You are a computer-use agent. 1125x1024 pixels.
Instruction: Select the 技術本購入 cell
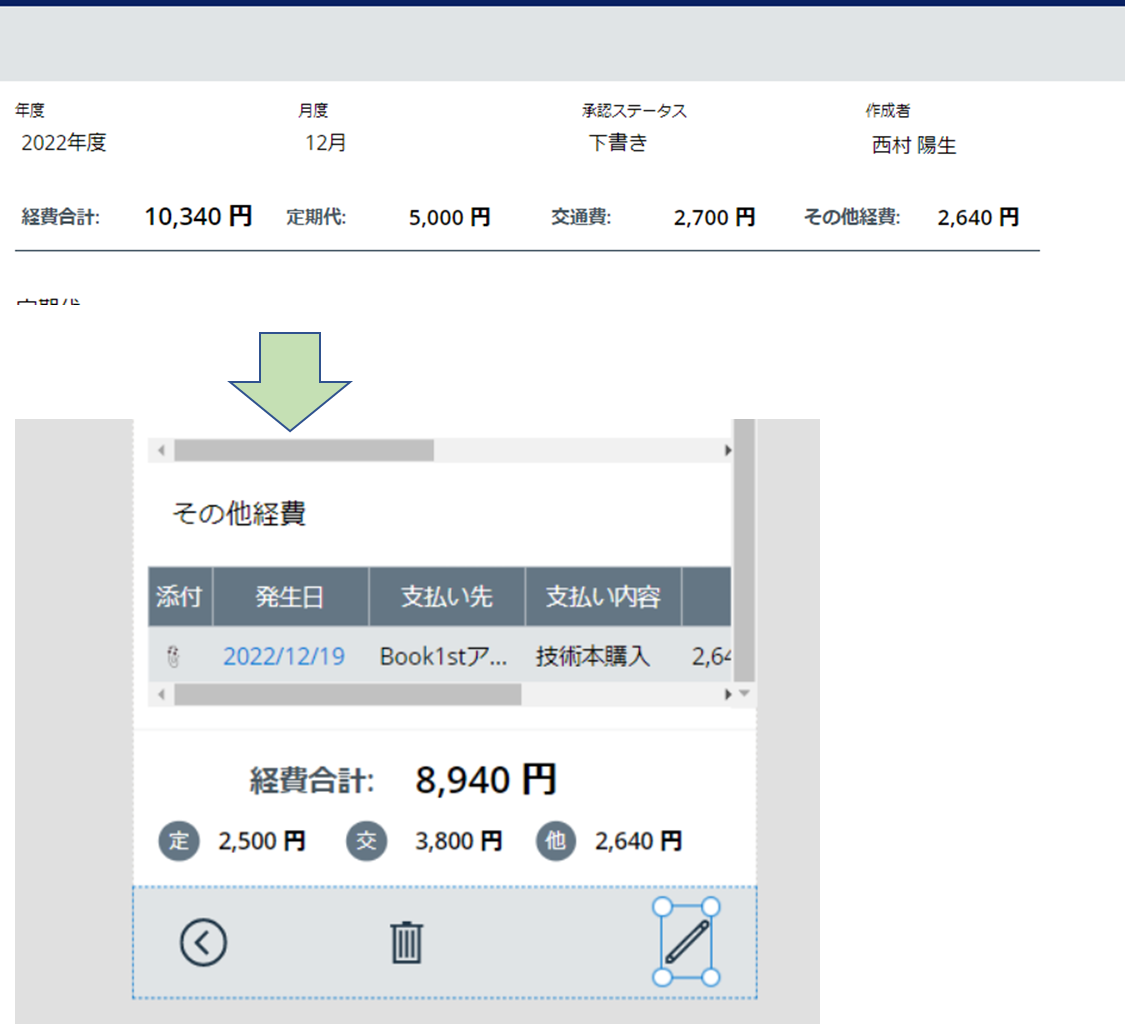[x=593, y=656]
